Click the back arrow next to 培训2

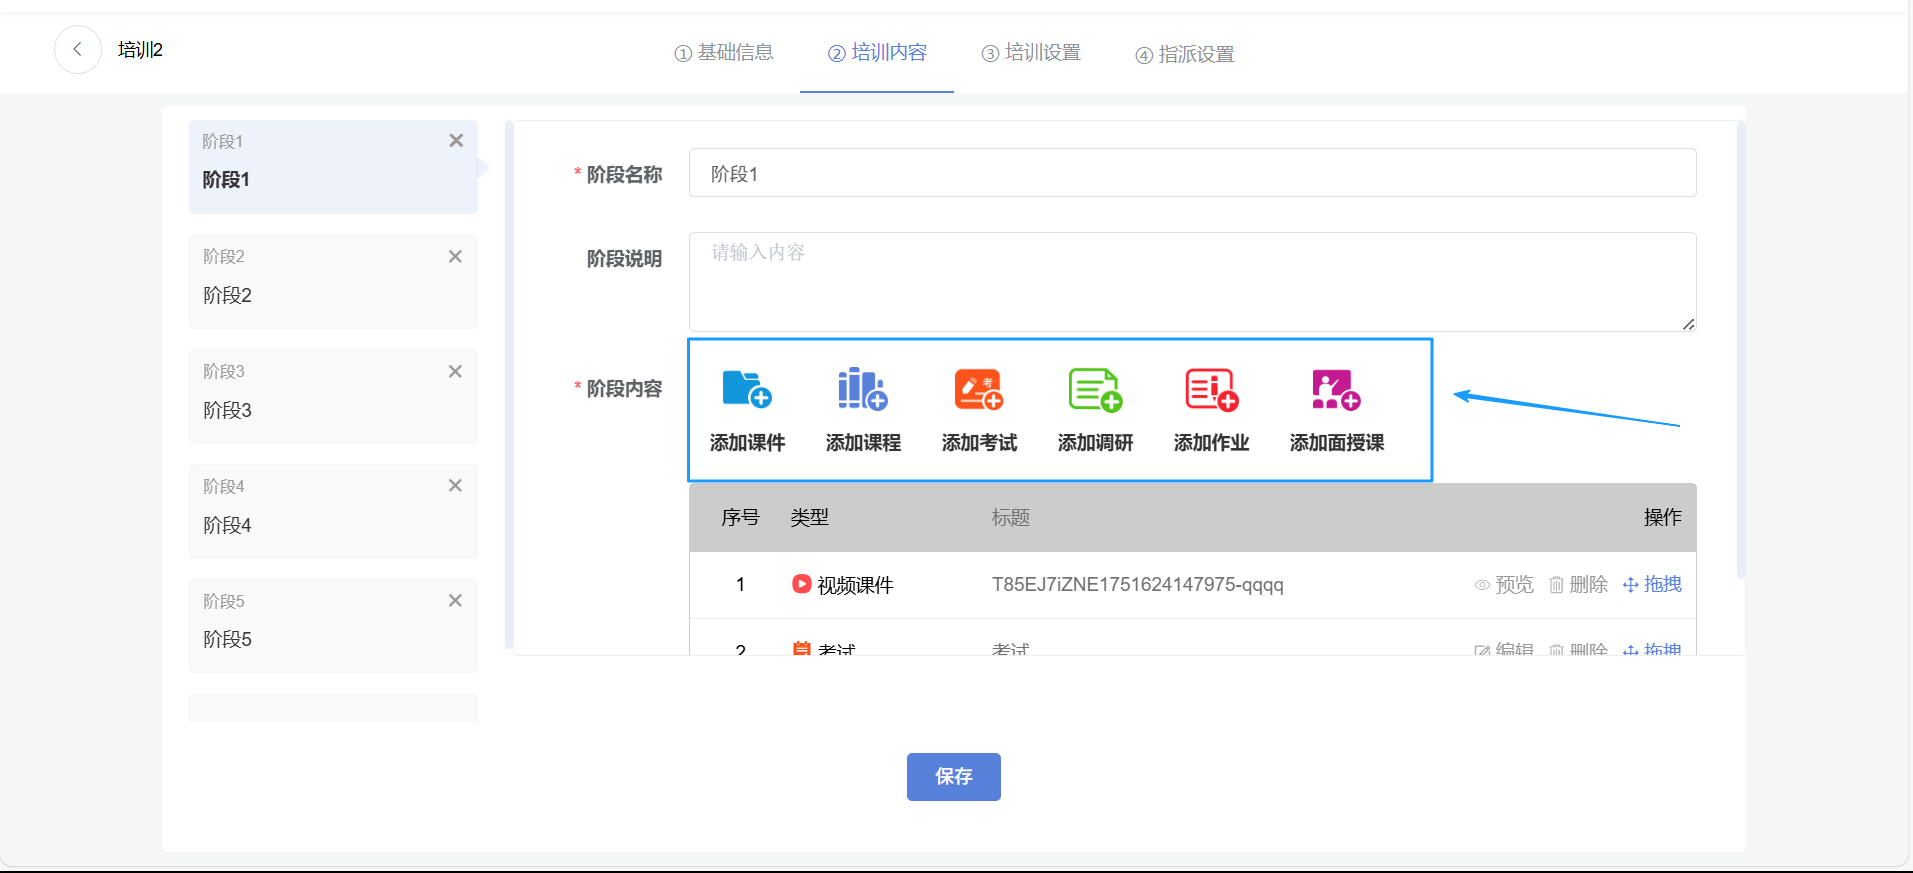[78, 49]
